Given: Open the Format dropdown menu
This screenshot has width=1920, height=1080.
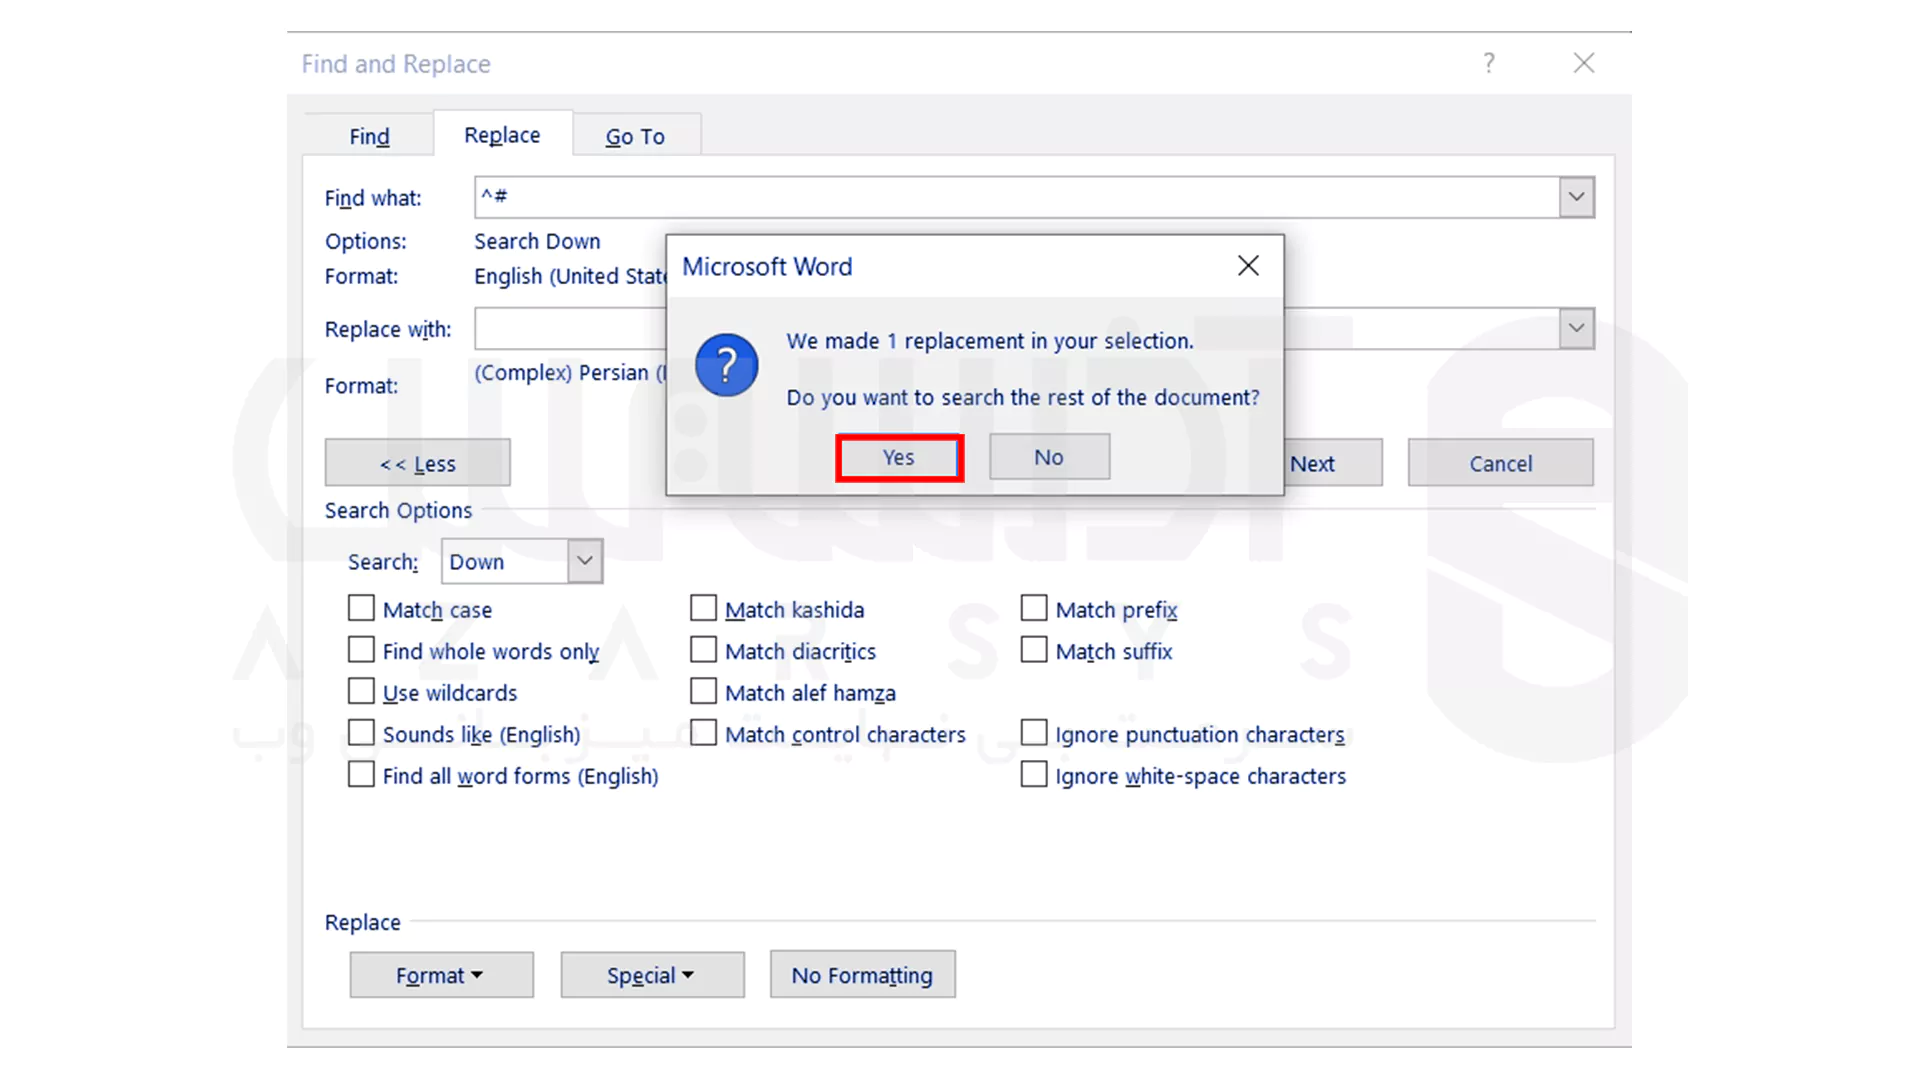Looking at the screenshot, I should [440, 975].
